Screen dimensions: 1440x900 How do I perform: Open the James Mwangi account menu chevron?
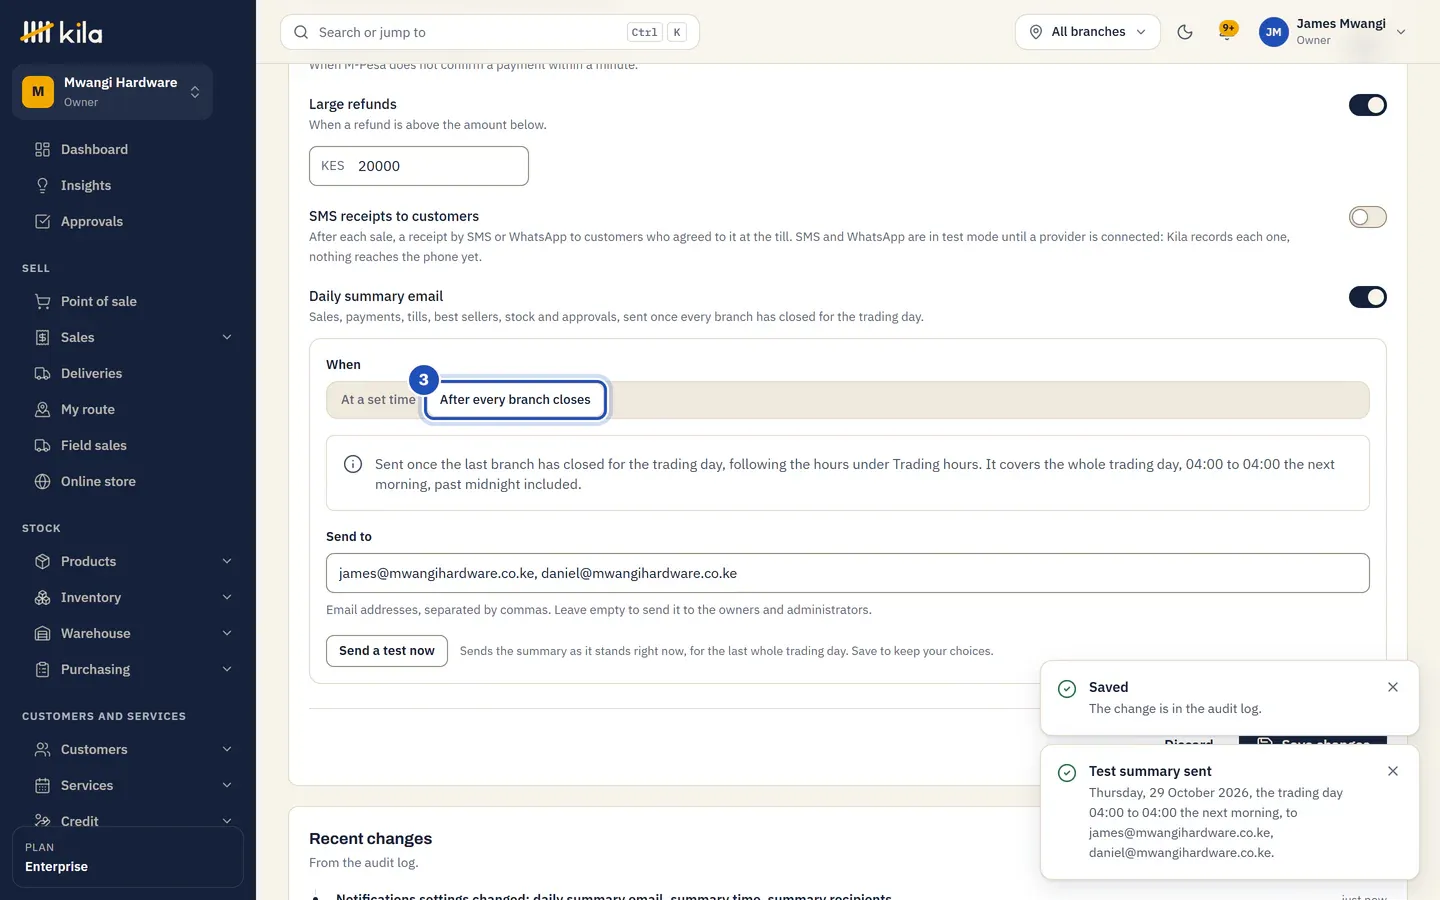(x=1401, y=32)
